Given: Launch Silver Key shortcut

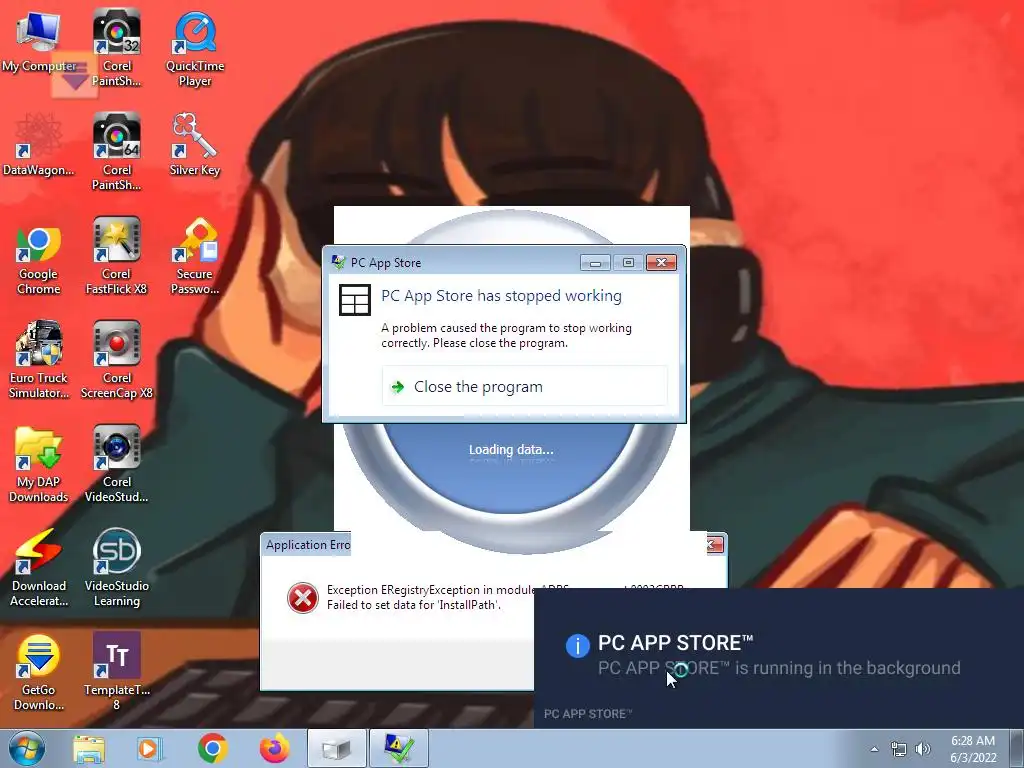Looking at the screenshot, I should [x=195, y=145].
